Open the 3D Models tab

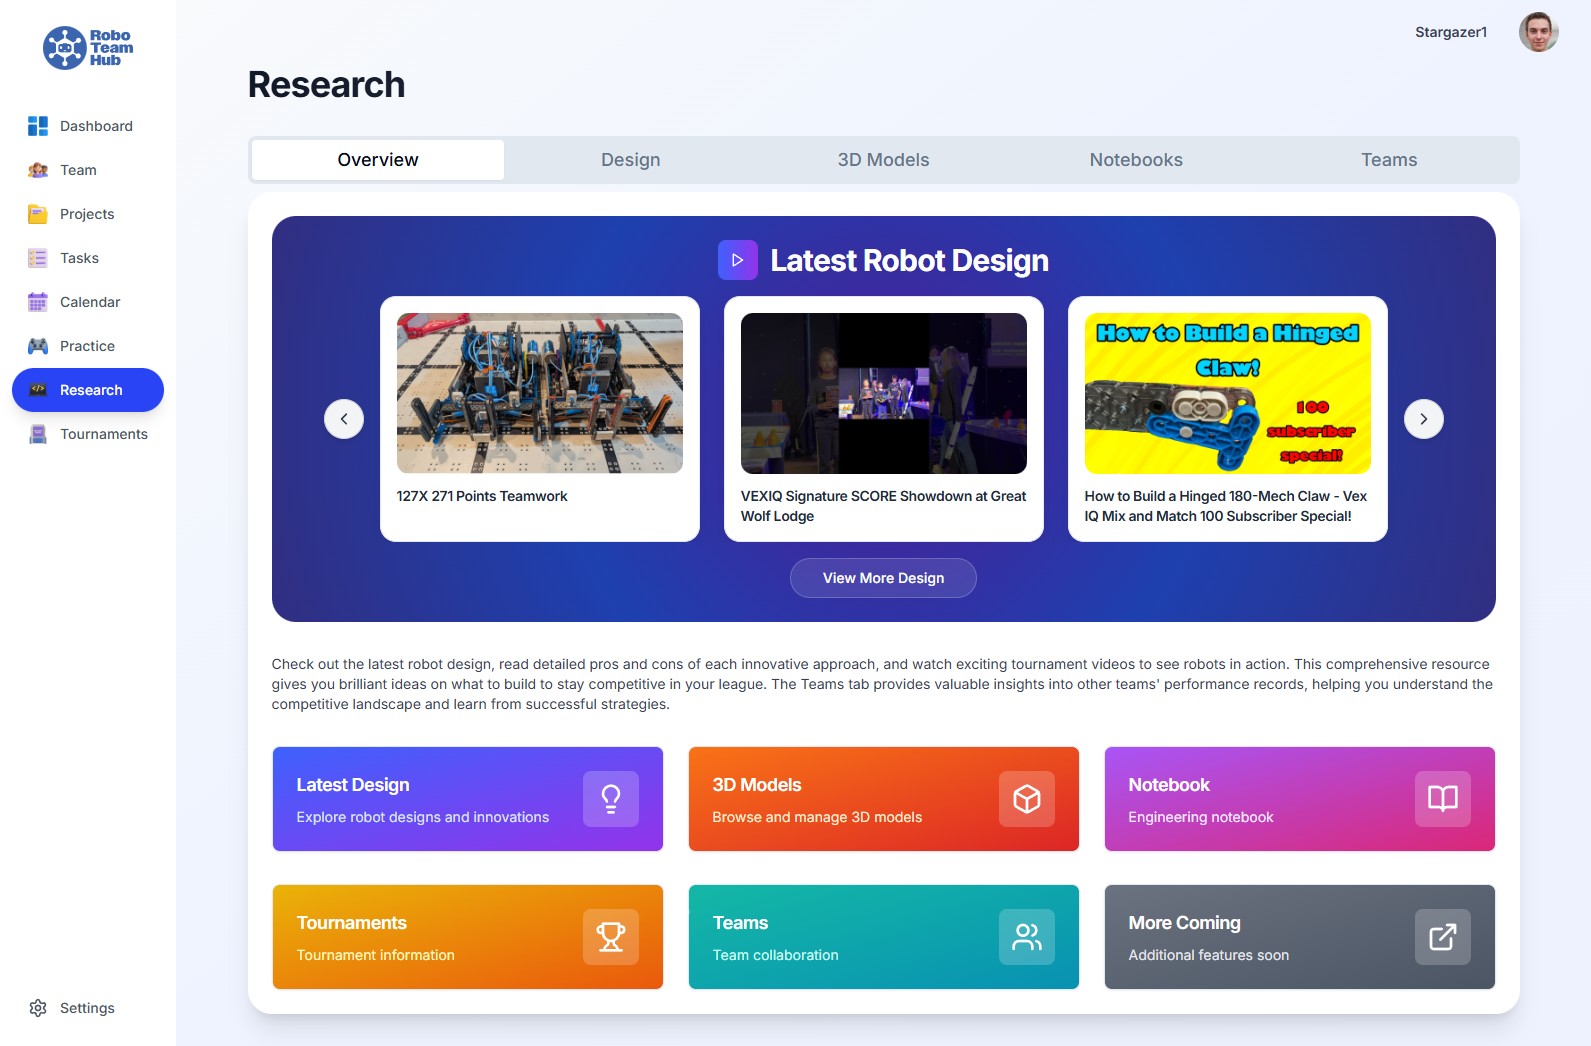pyautogui.click(x=884, y=160)
